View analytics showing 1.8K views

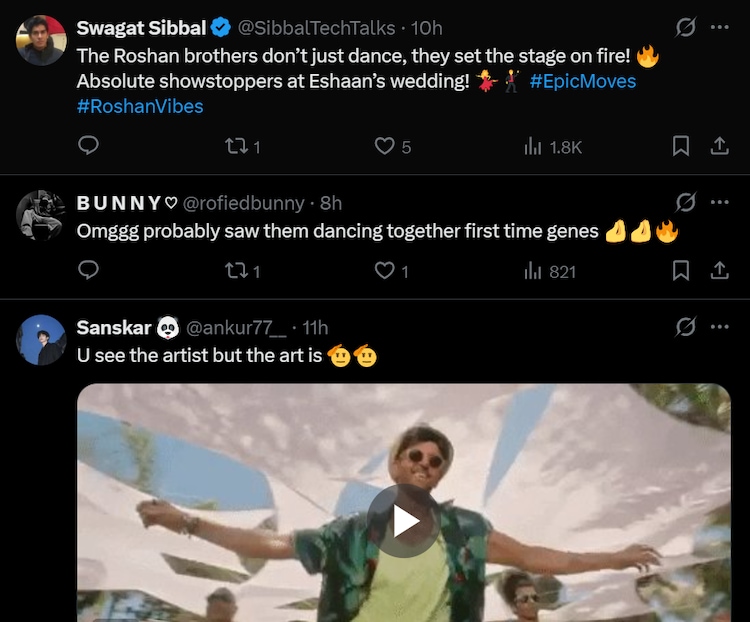tap(553, 147)
